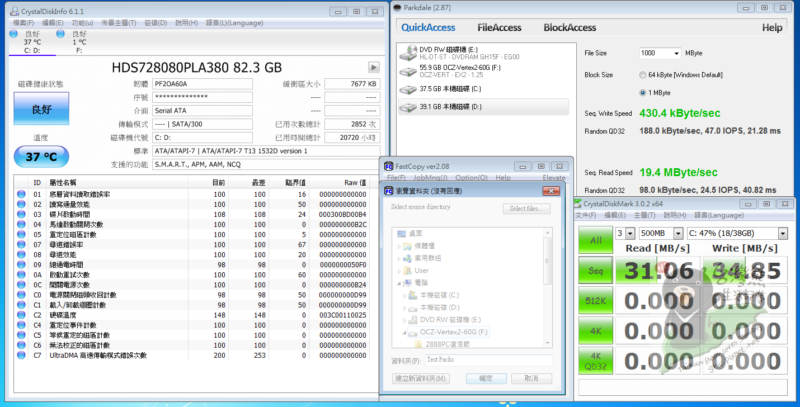Select the 39.1 GB drive (D:) in Parkdale
Viewport: 800px width, 407px height.
(x=483, y=107)
